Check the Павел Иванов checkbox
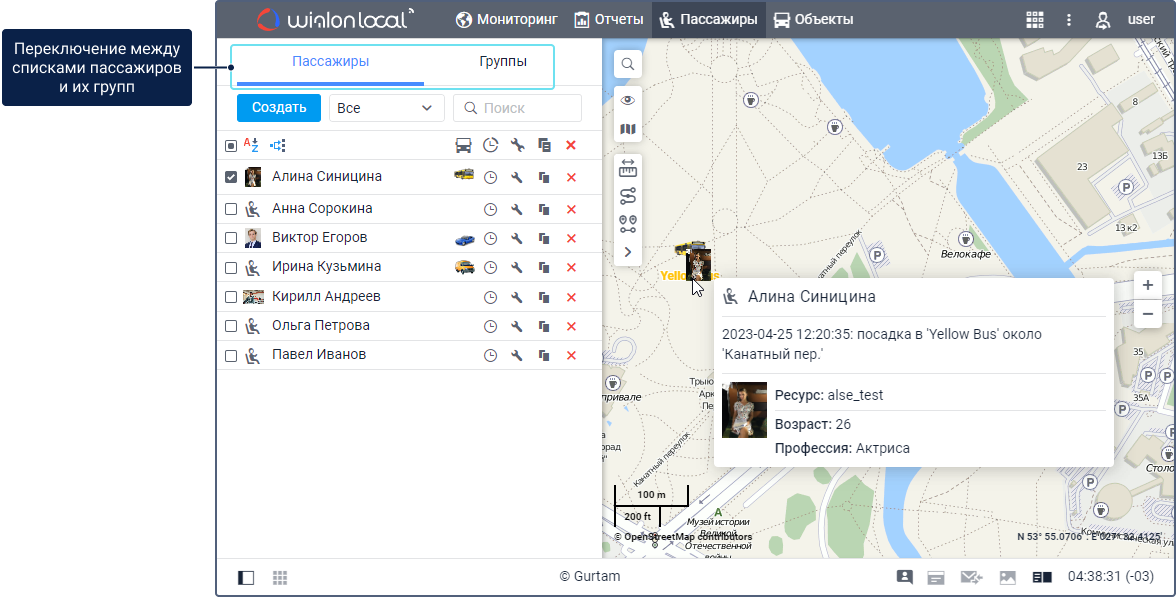Screen dimensions: 1176x597 coord(231,355)
